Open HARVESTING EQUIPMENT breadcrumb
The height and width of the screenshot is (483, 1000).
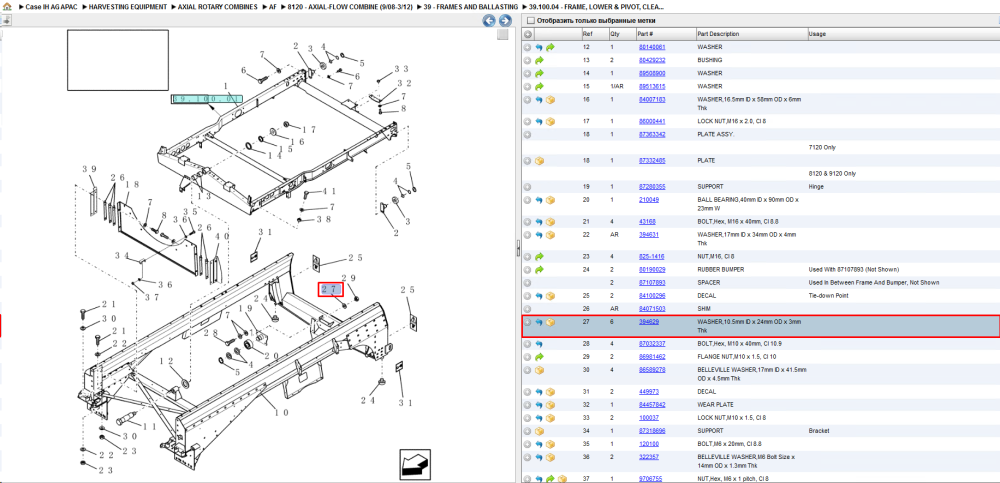tap(129, 6)
